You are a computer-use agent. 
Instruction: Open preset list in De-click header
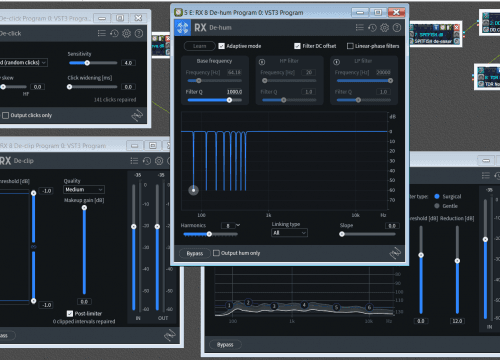pos(102,33)
